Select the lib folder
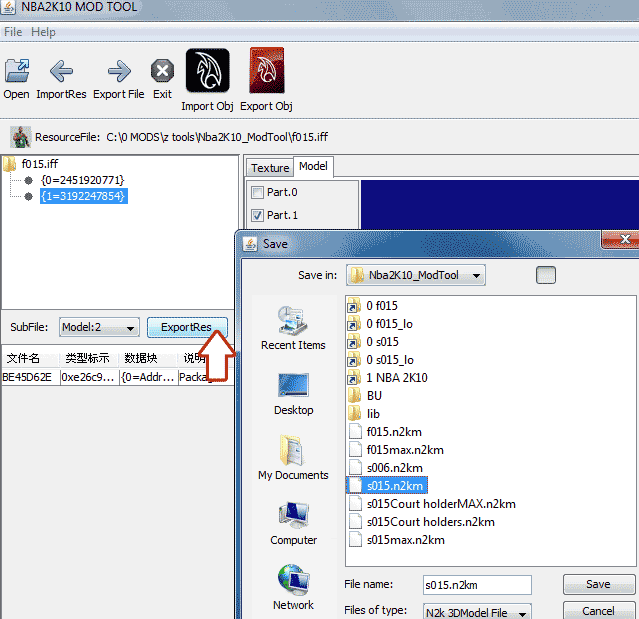Image resolution: width=639 pixels, height=619 pixels. (x=364, y=414)
